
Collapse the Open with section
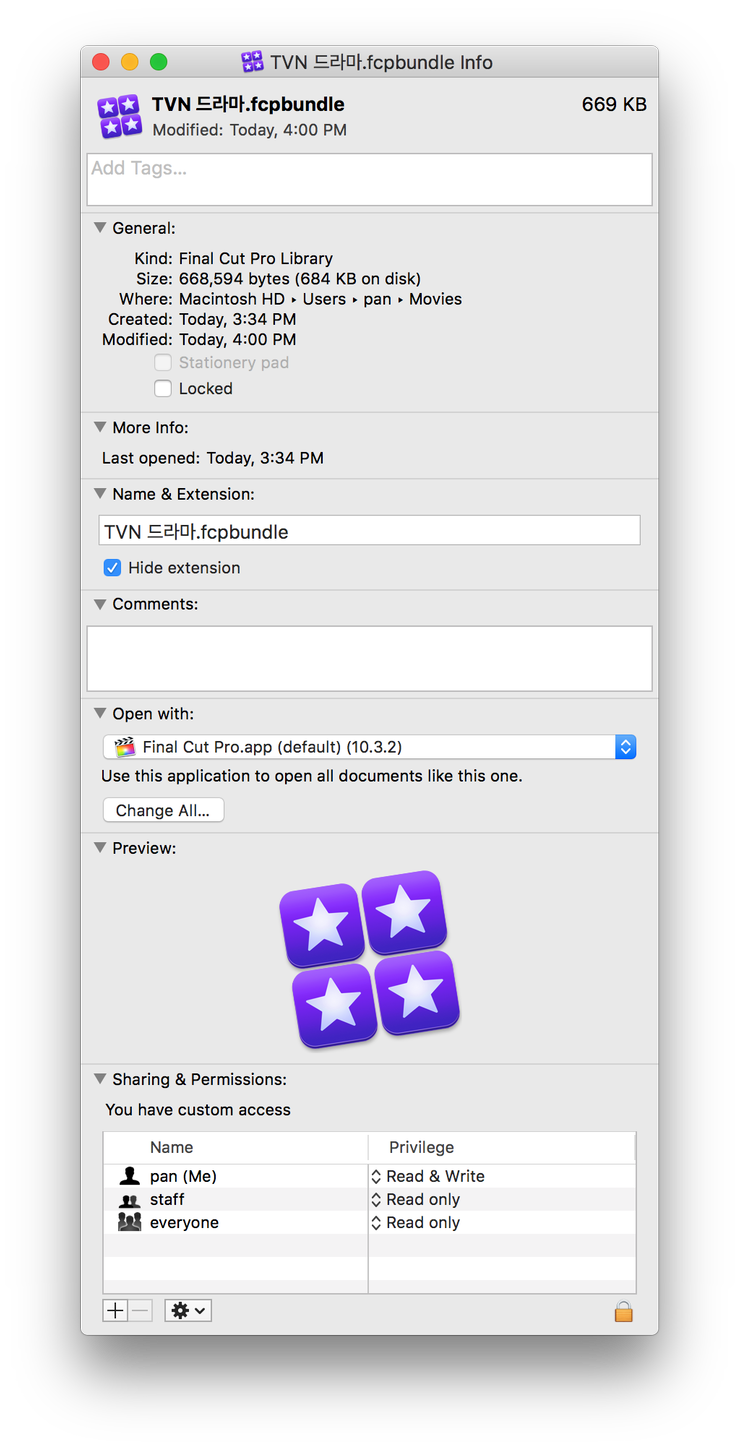coord(100,713)
